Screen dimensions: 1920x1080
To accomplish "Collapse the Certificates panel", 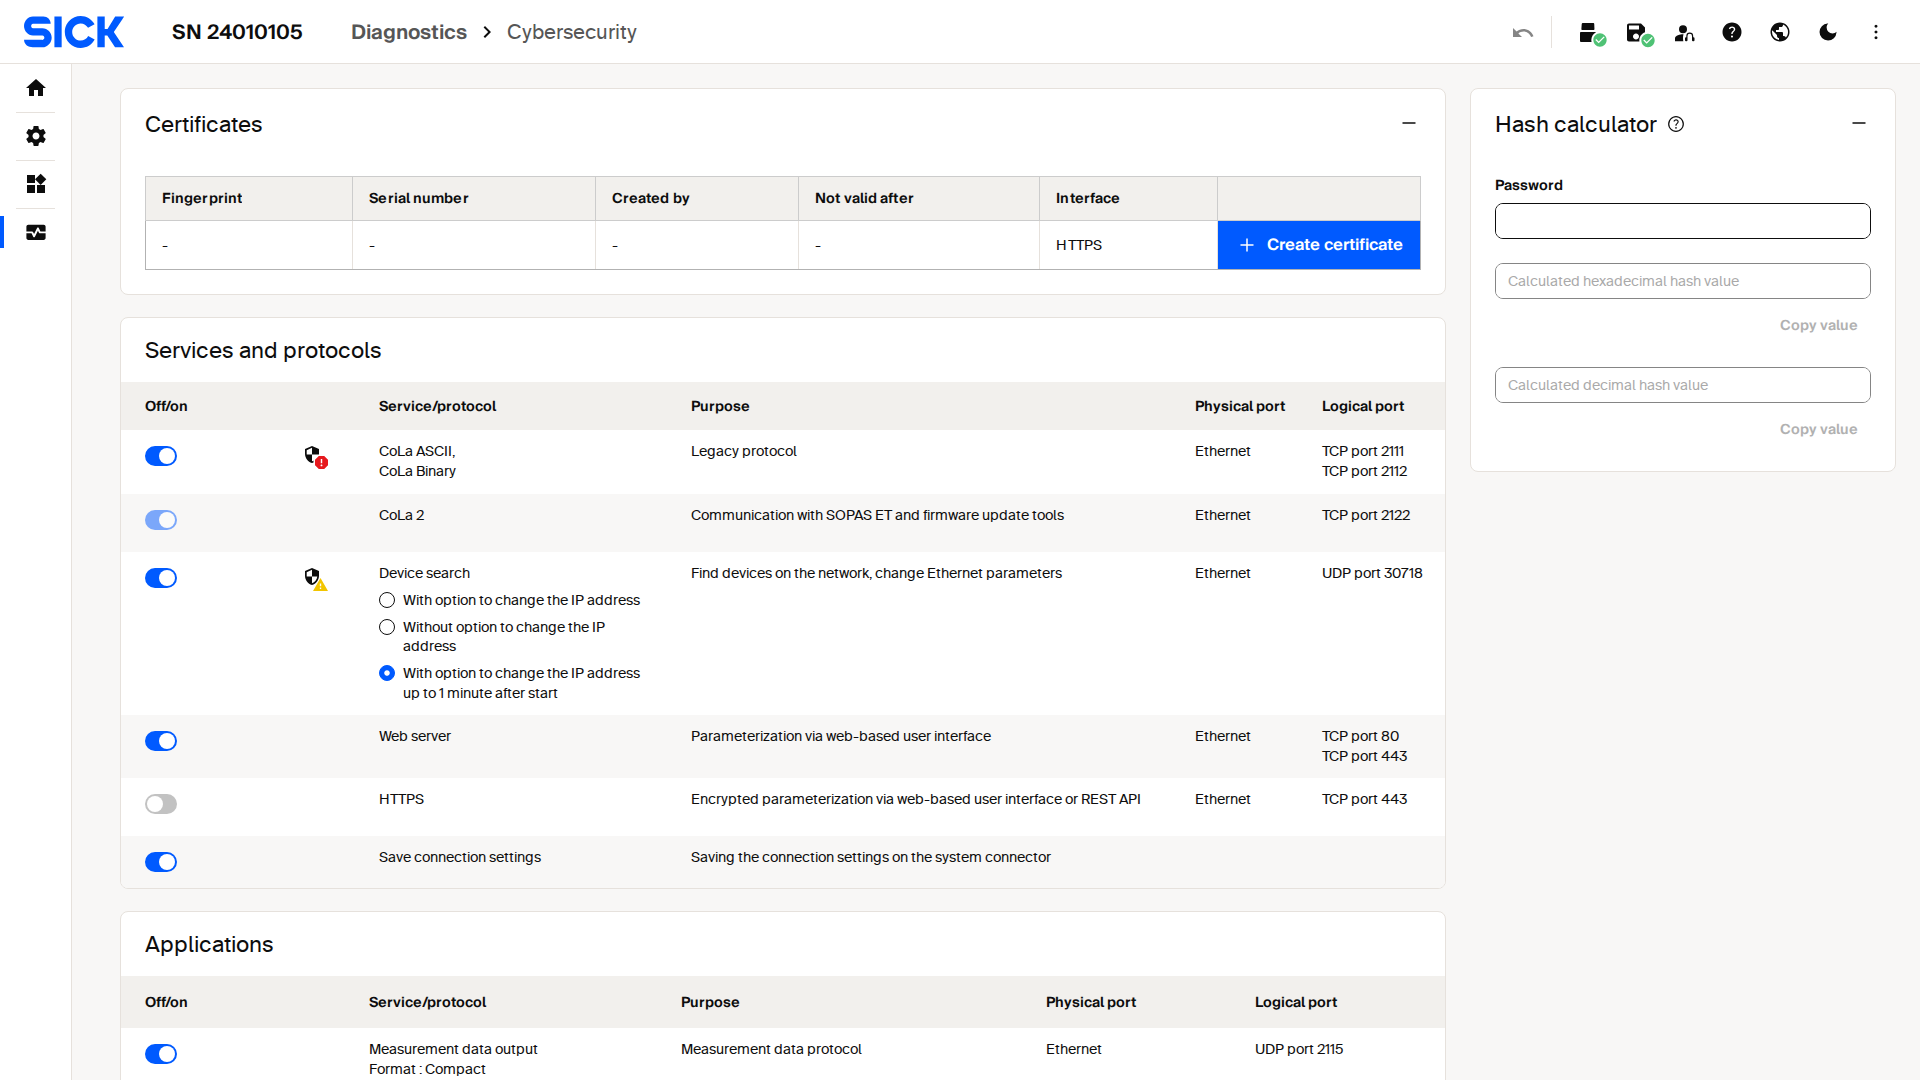I will (1409, 123).
